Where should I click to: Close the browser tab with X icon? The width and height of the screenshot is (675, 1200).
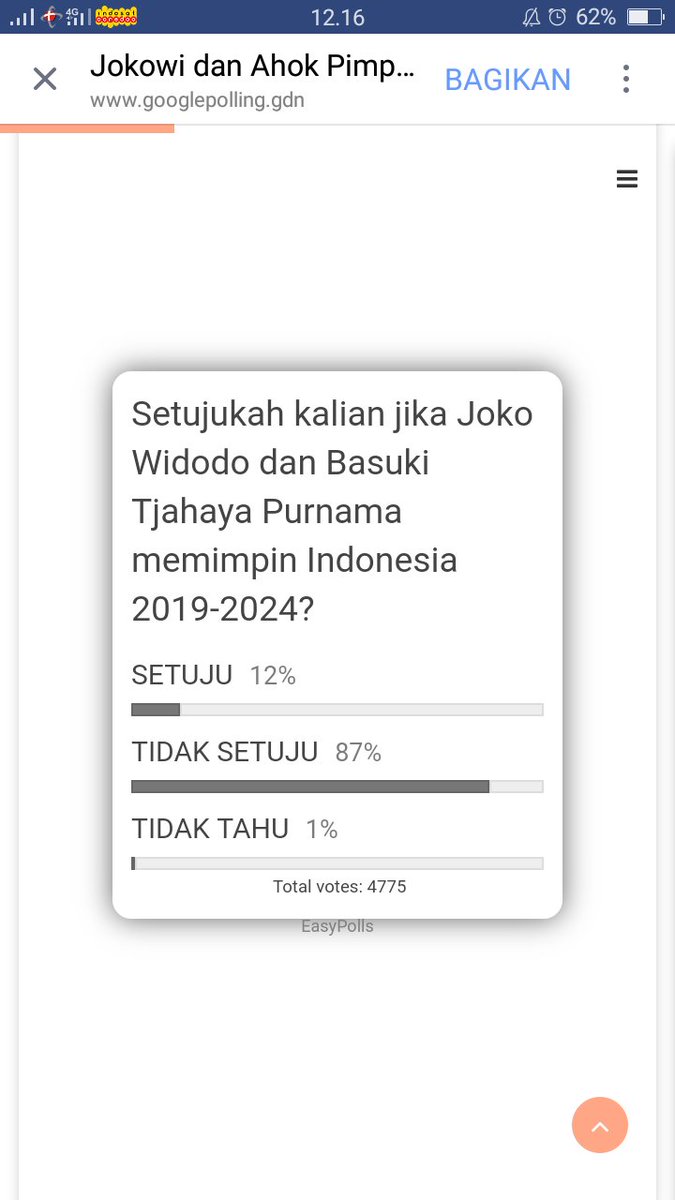click(x=45, y=80)
